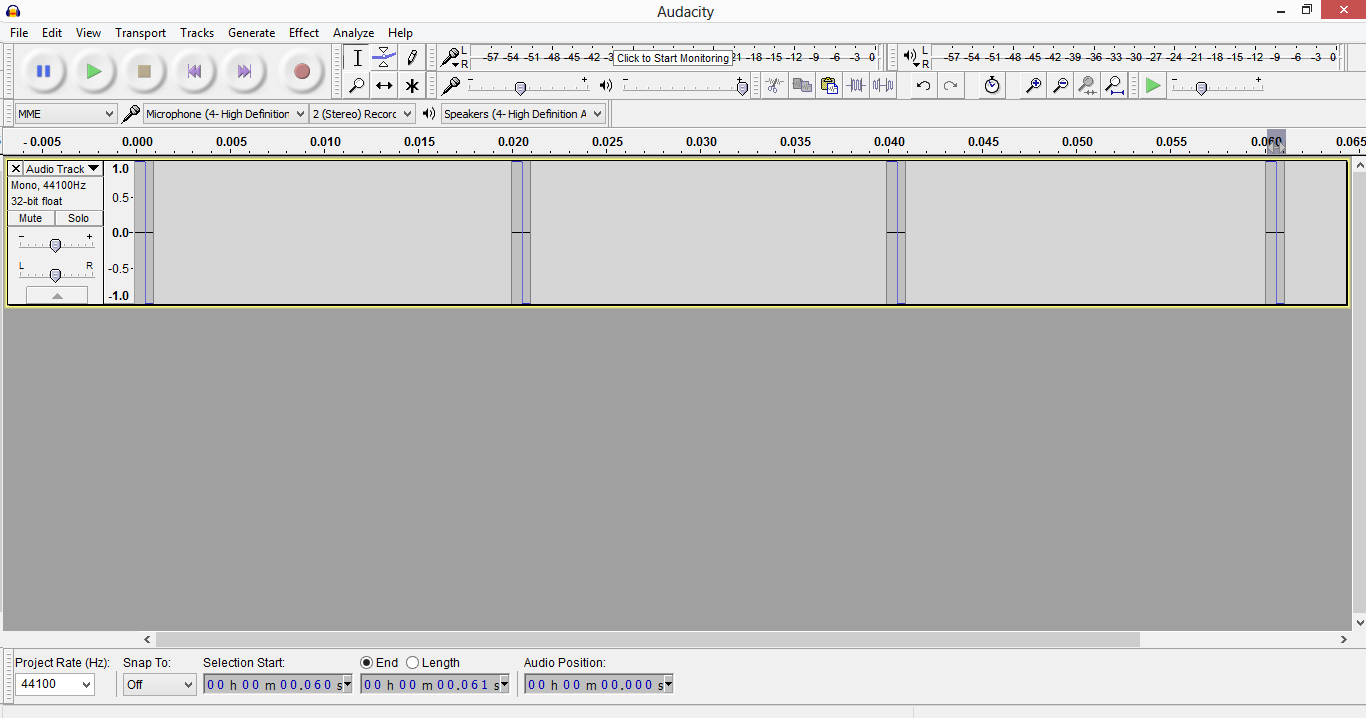The height and width of the screenshot is (718, 1366).
Task: Cut selection using the scissors icon
Action: [775, 85]
